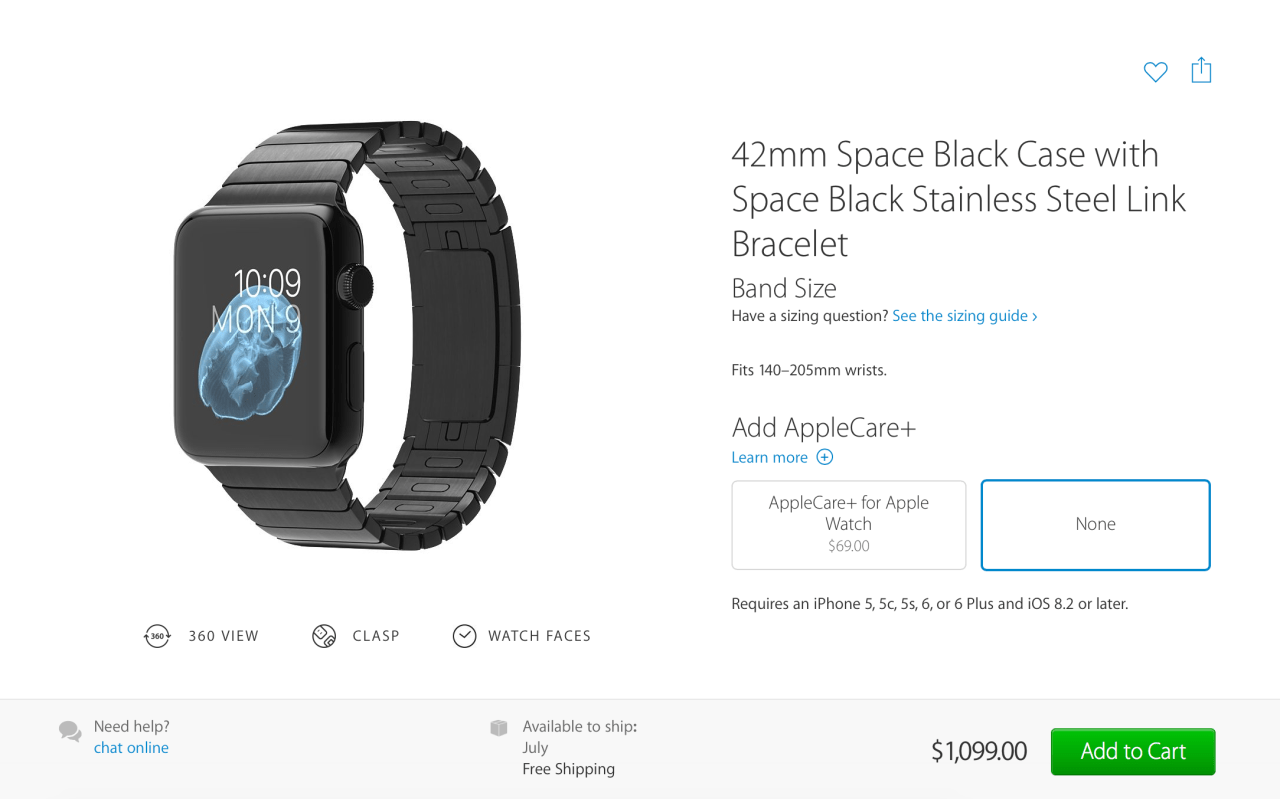Show the WATCH FACES text label
1280x799 pixels.
click(539, 636)
